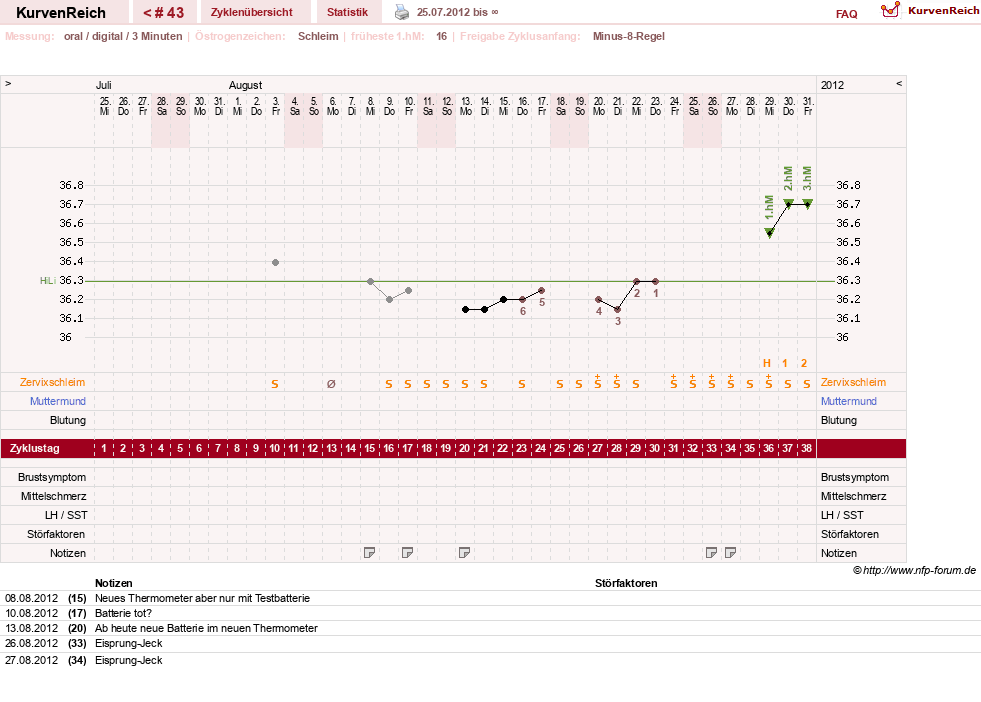Click the 2.hM green triangle marker
981x702 pixels.
[788, 203]
